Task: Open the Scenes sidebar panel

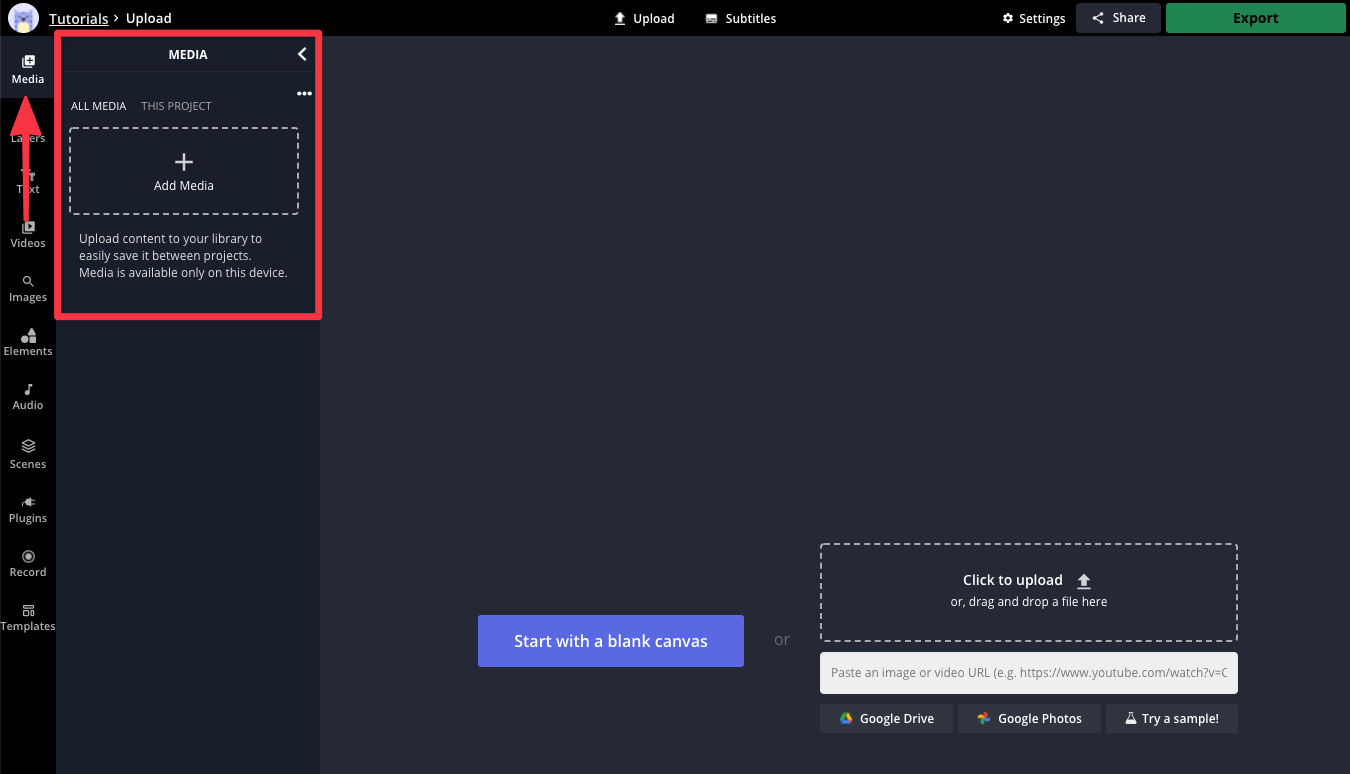Action: [28, 454]
